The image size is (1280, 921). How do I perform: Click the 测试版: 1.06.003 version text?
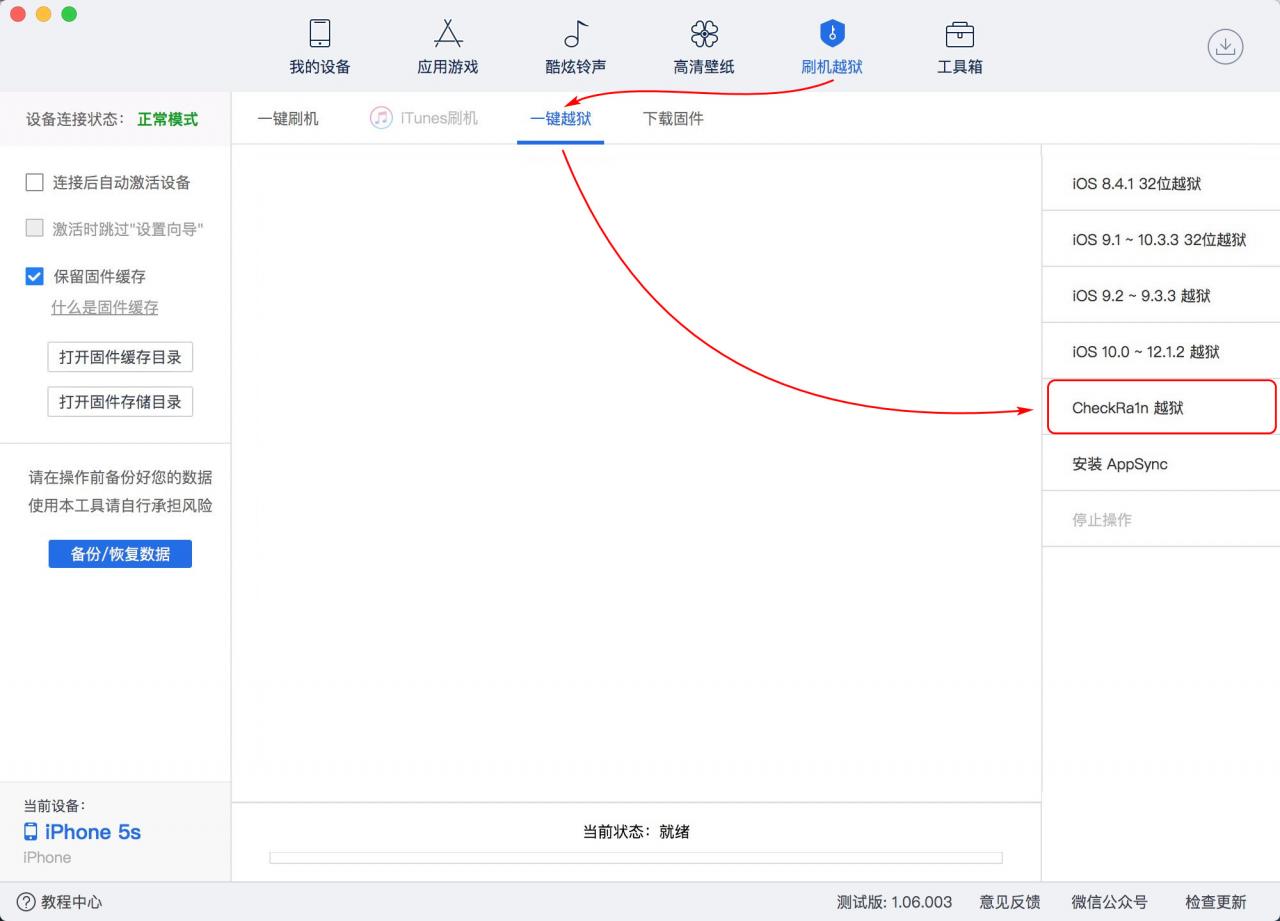(895, 902)
